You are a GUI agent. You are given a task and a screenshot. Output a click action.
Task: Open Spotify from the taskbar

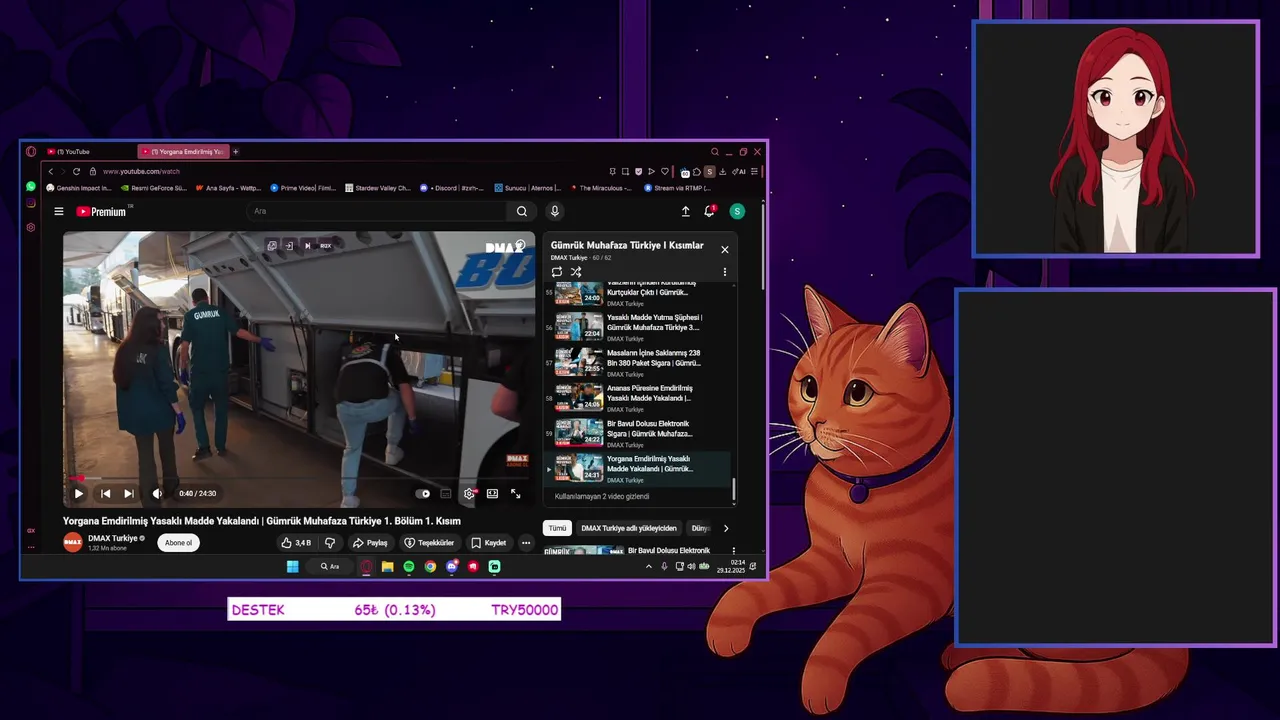pyautogui.click(x=408, y=566)
